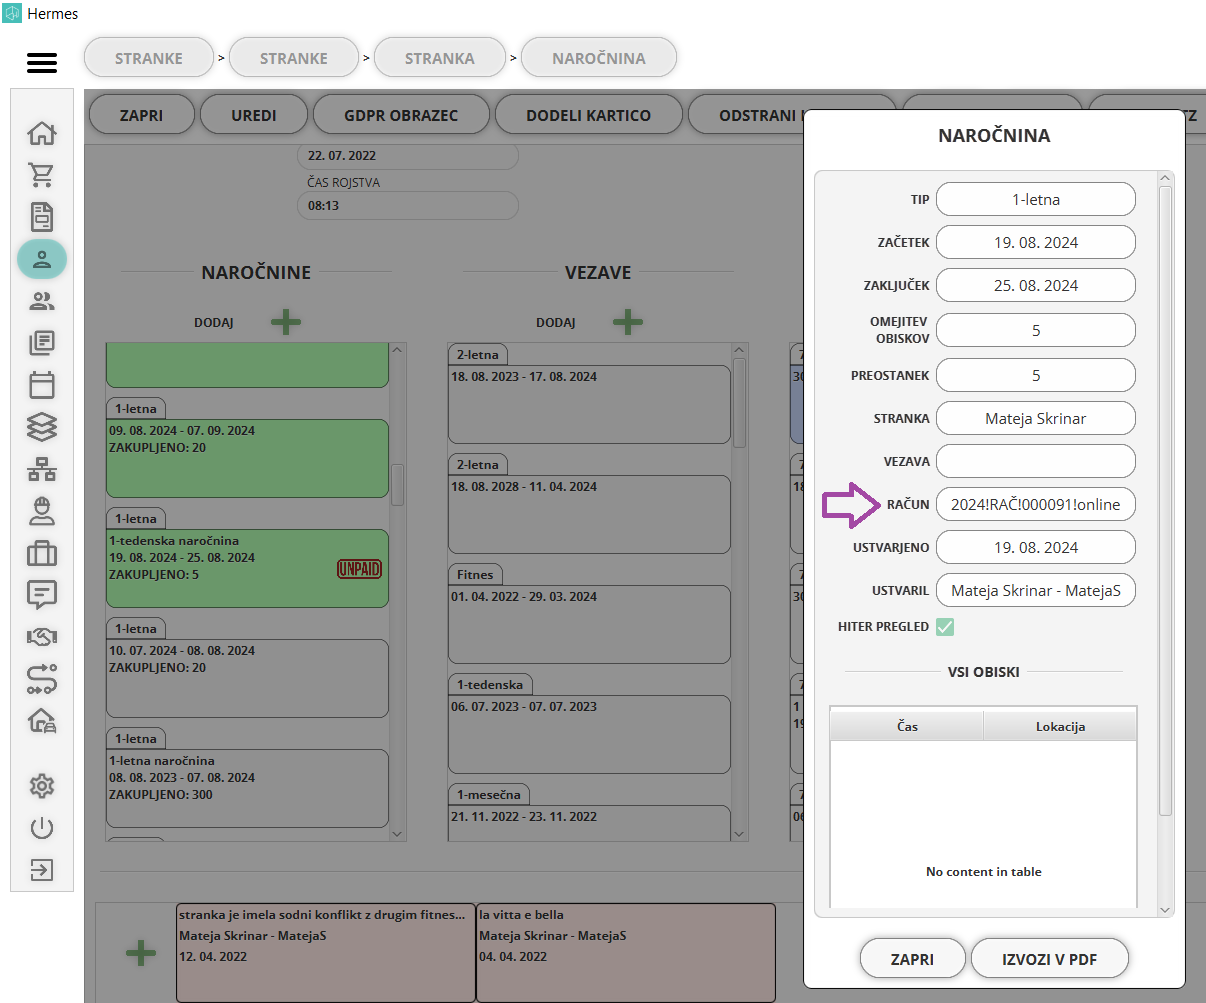The image size is (1206, 1003).
Task: Open the layers stack icon in sidebar
Action: click(x=42, y=427)
